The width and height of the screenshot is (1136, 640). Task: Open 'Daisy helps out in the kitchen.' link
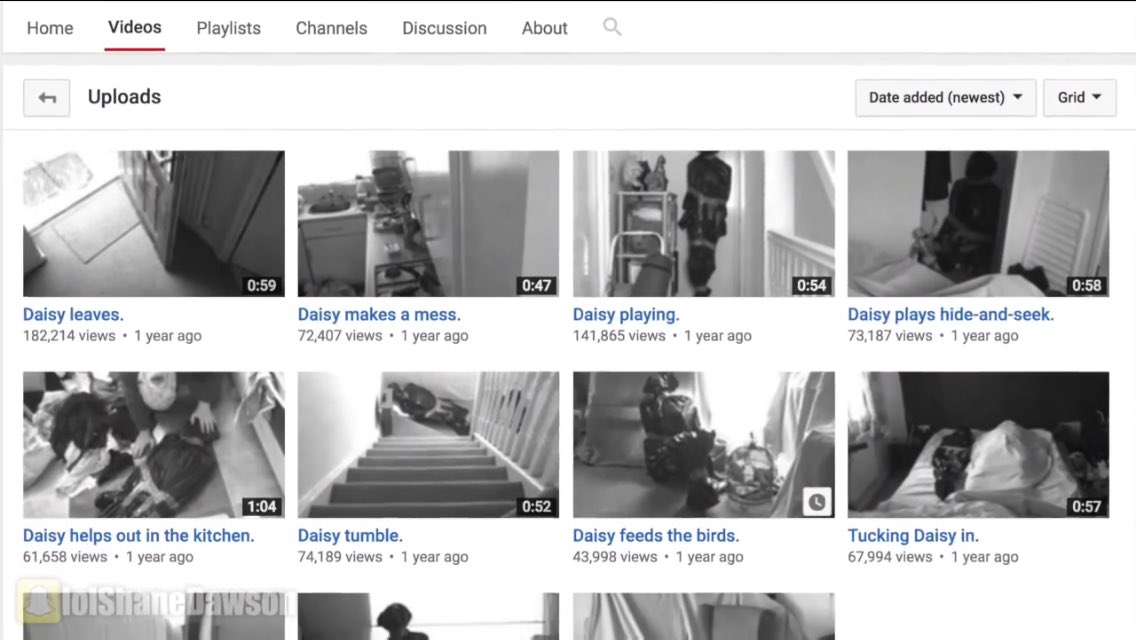[x=138, y=536]
